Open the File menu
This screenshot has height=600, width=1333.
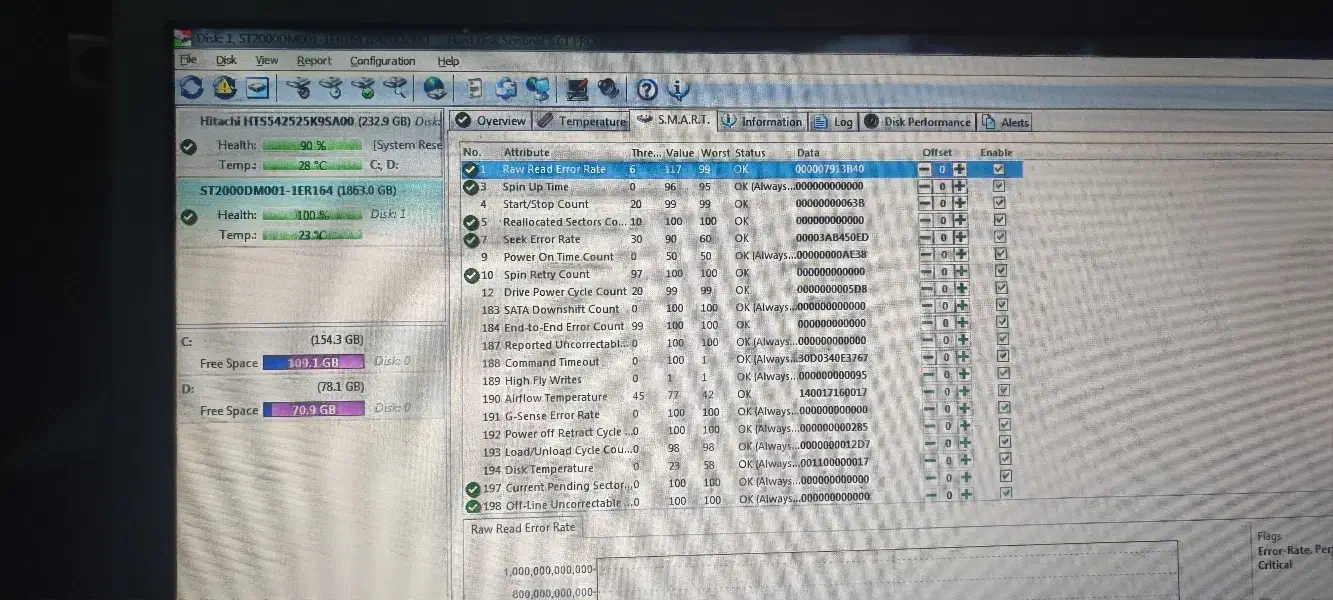coord(188,60)
